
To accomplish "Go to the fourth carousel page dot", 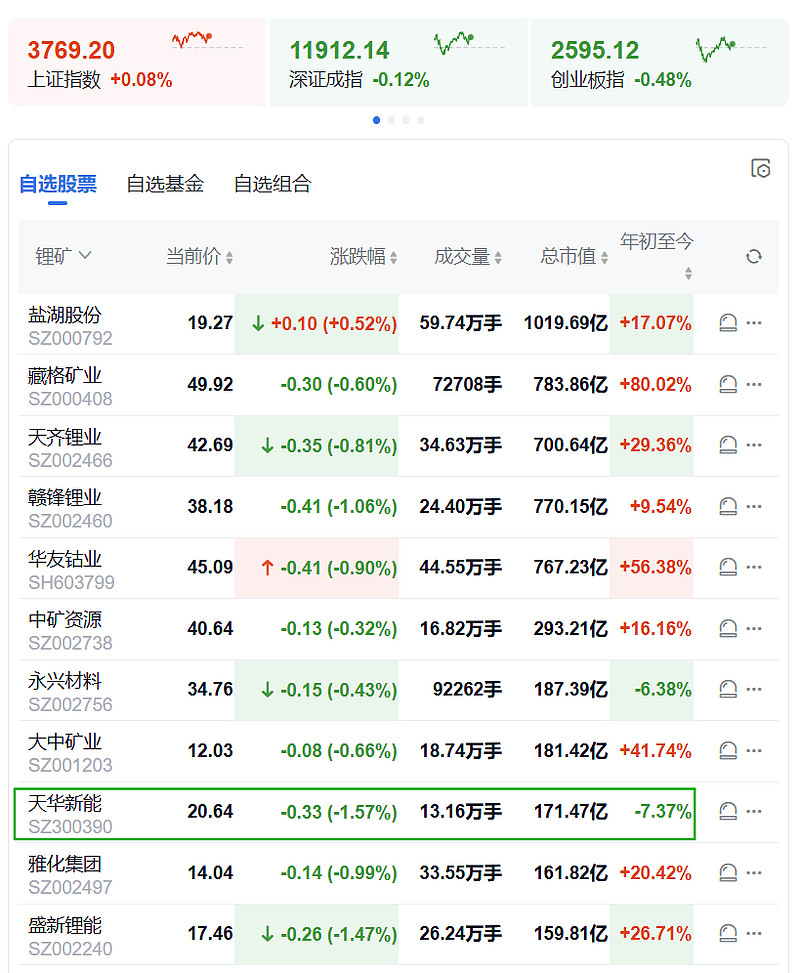I will click(x=421, y=120).
